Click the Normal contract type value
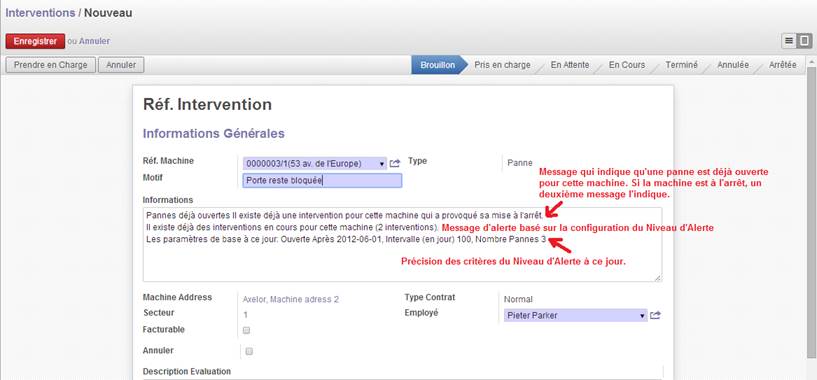The width and height of the screenshot is (817, 380). point(518,300)
